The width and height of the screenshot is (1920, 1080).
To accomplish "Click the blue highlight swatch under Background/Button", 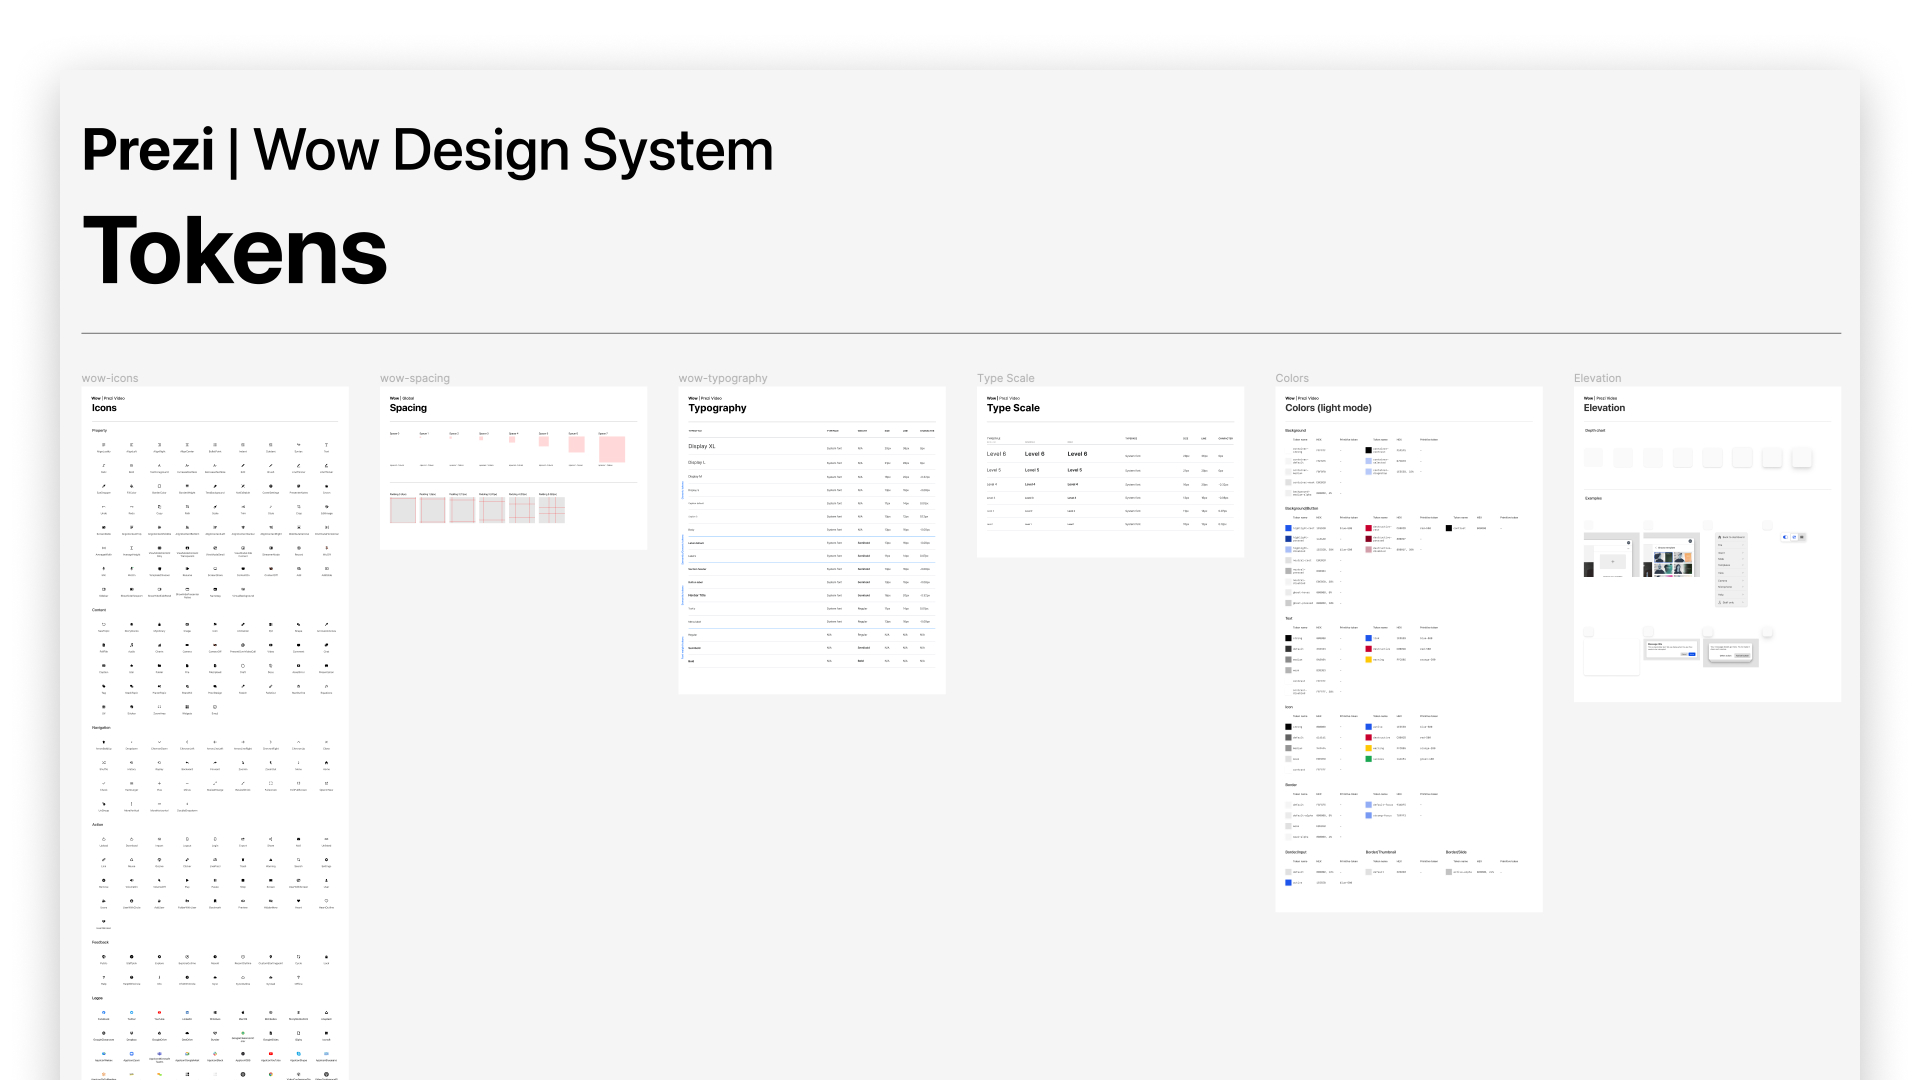I will (x=1288, y=528).
